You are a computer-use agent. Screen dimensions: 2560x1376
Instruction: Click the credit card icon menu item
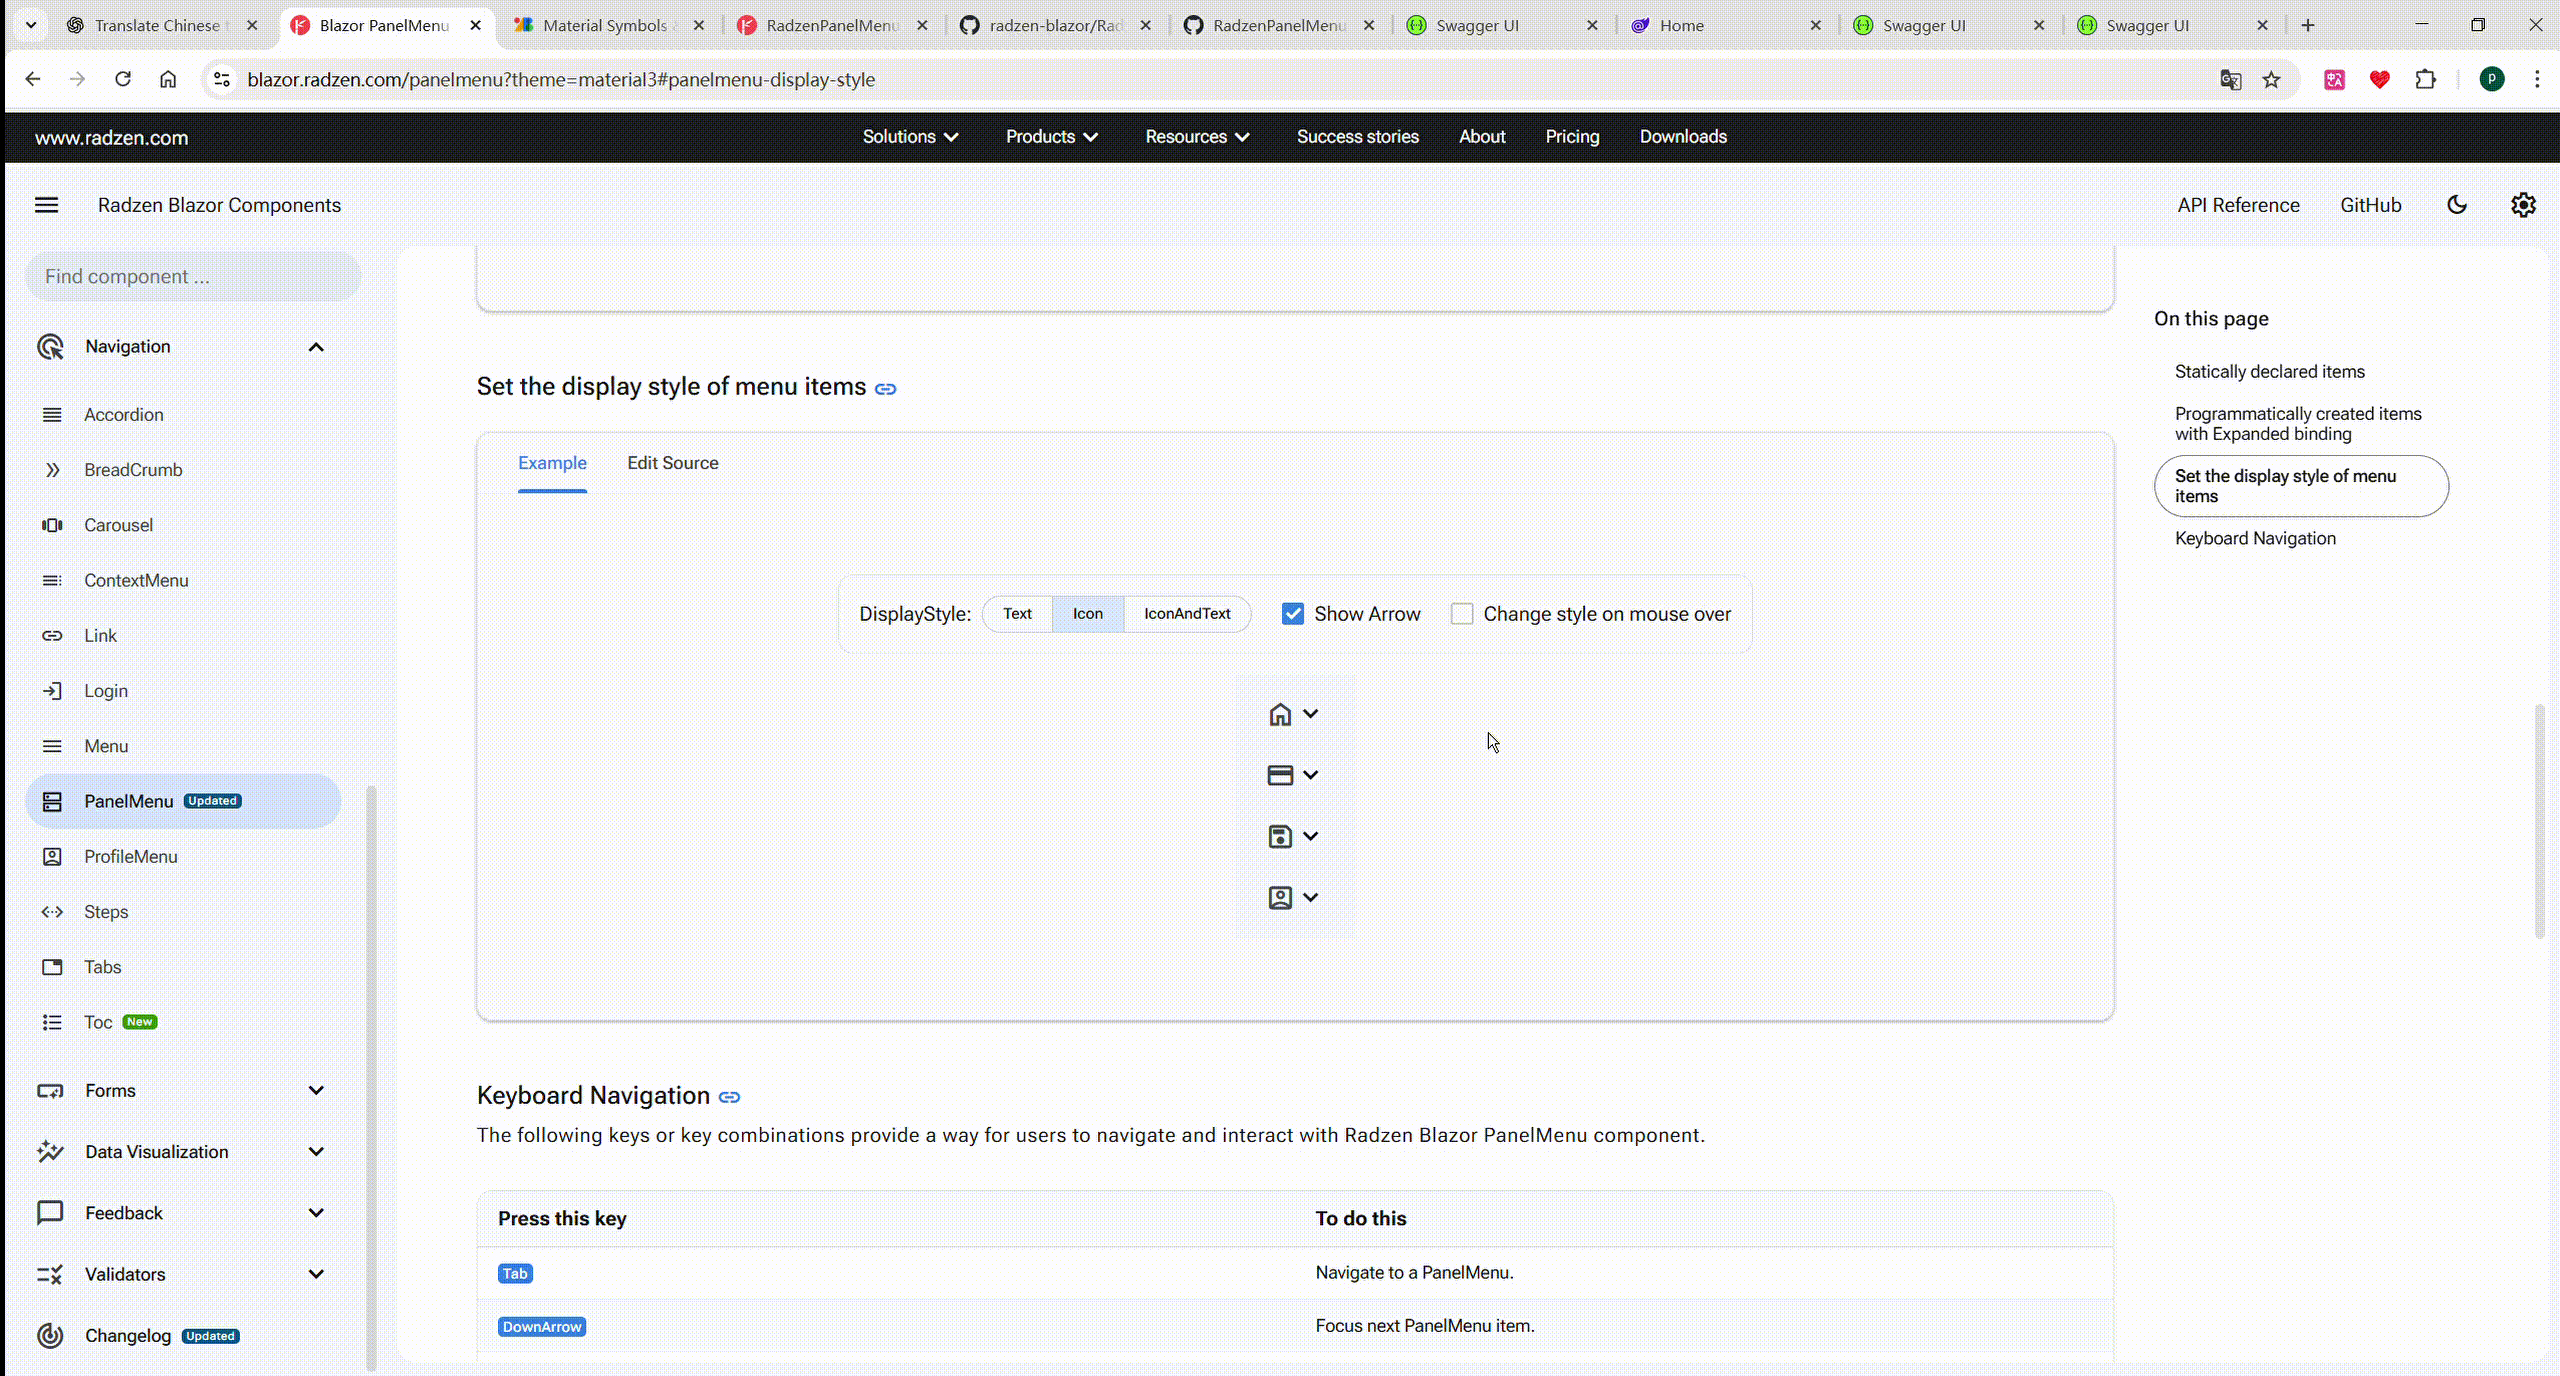point(1280,775)
